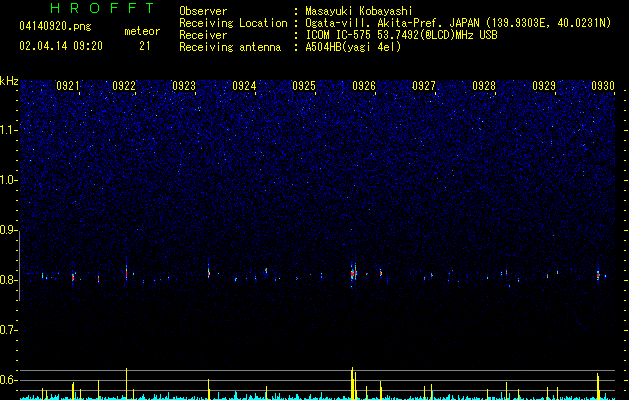Click the HROFFT title text
629x400 pixels.
[103, 8]
